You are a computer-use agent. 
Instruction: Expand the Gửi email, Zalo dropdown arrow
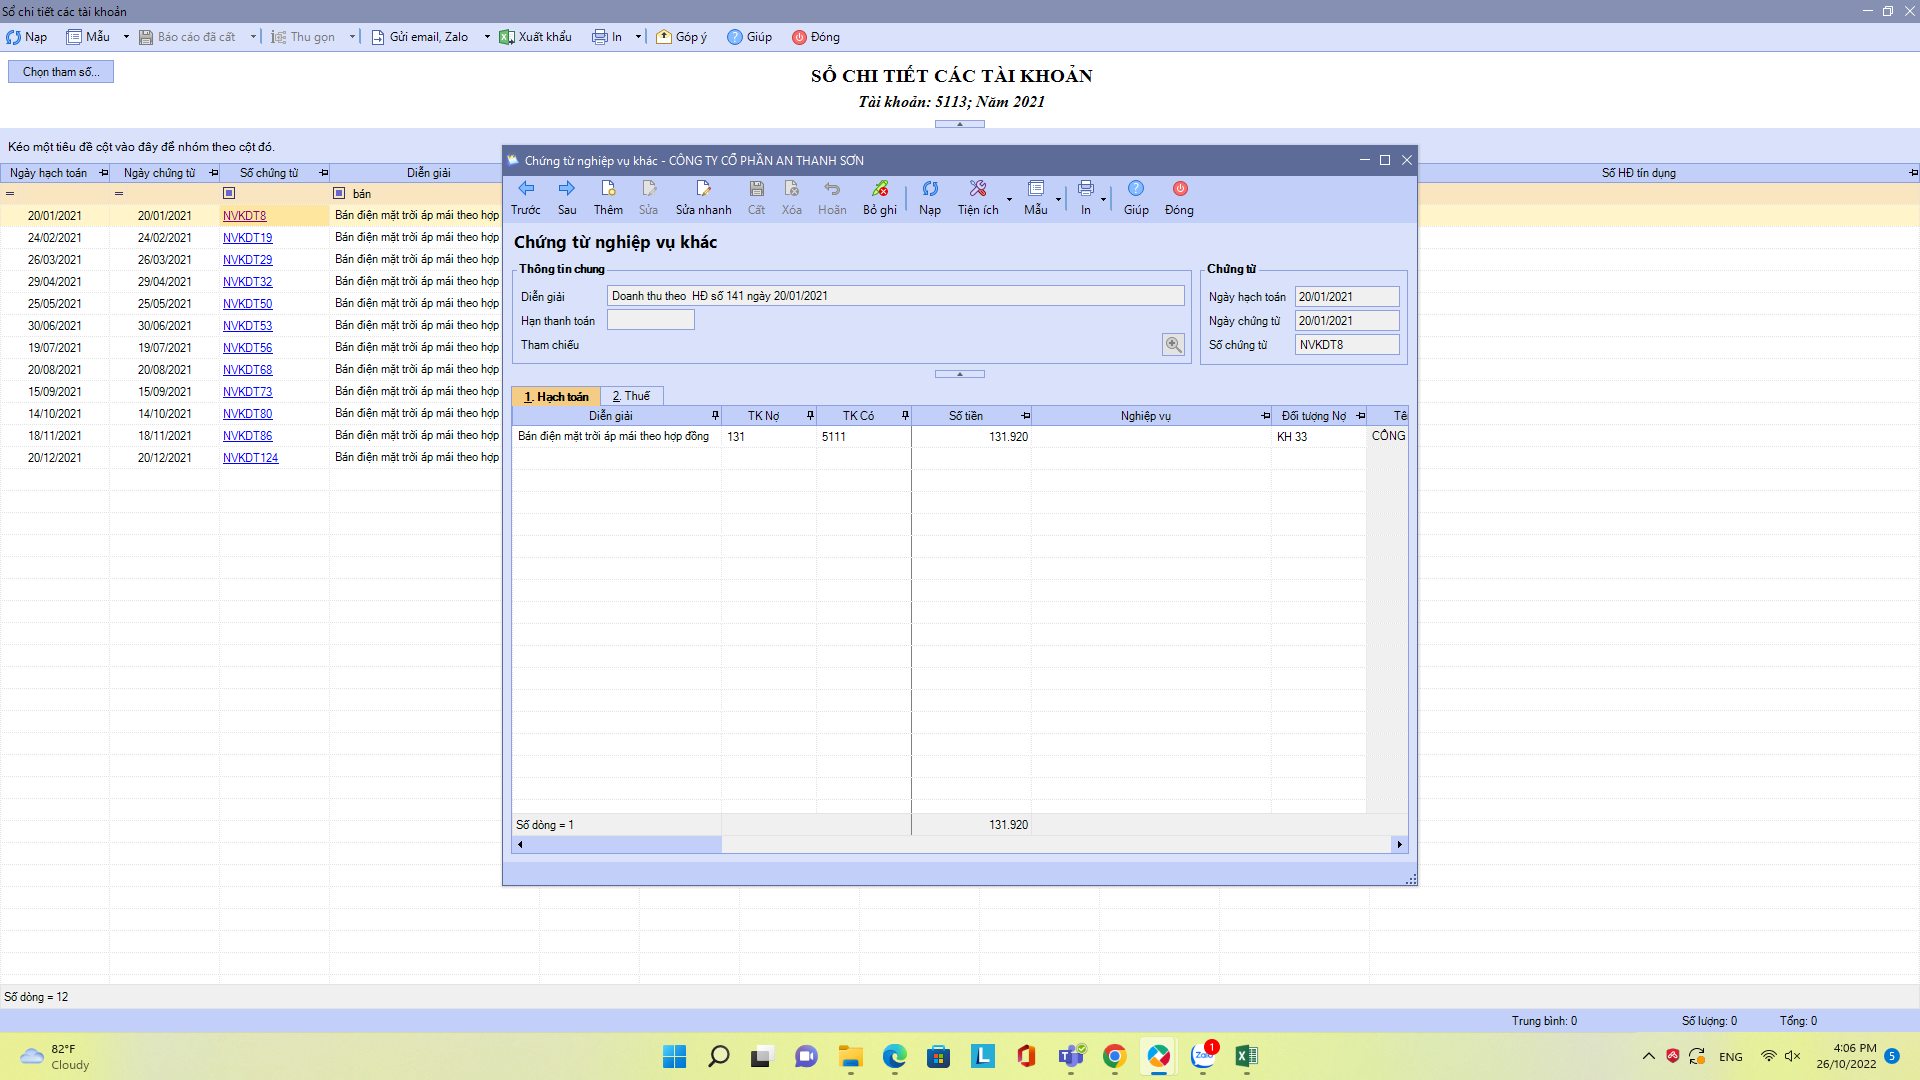pyautogui.click(x=487, y=37)
